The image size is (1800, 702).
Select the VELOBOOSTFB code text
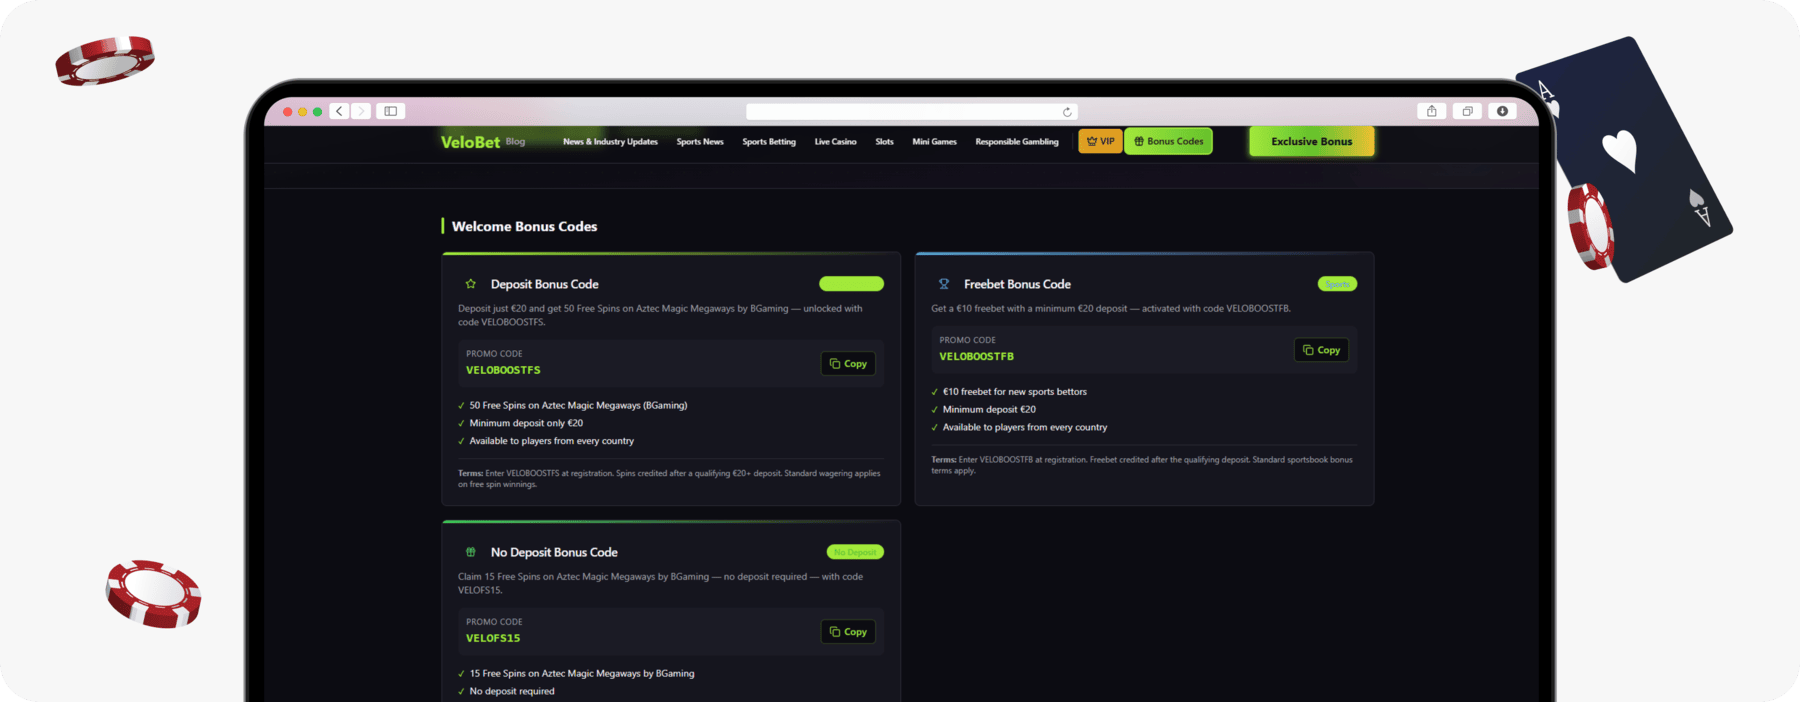pyautogui.click(x=976, y=356)
